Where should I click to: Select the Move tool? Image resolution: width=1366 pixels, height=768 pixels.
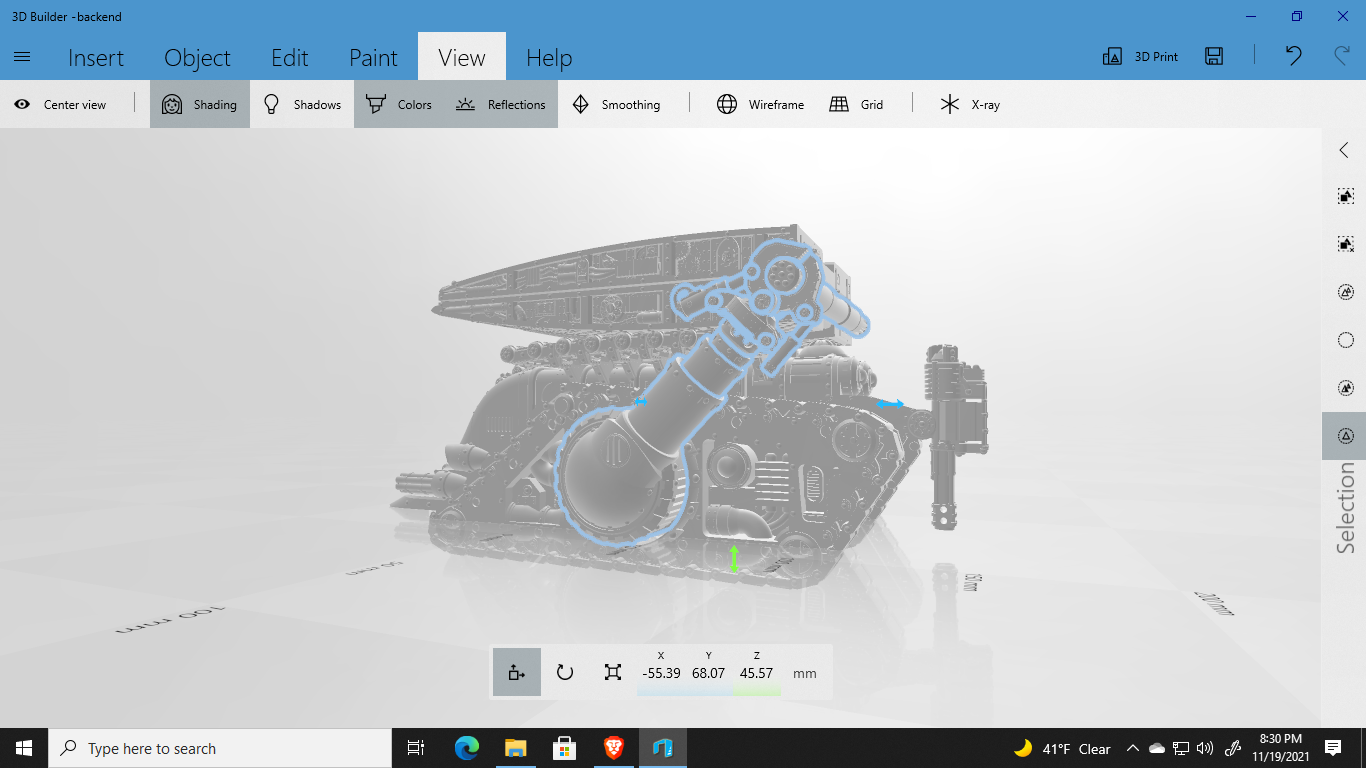click(517, 672)
